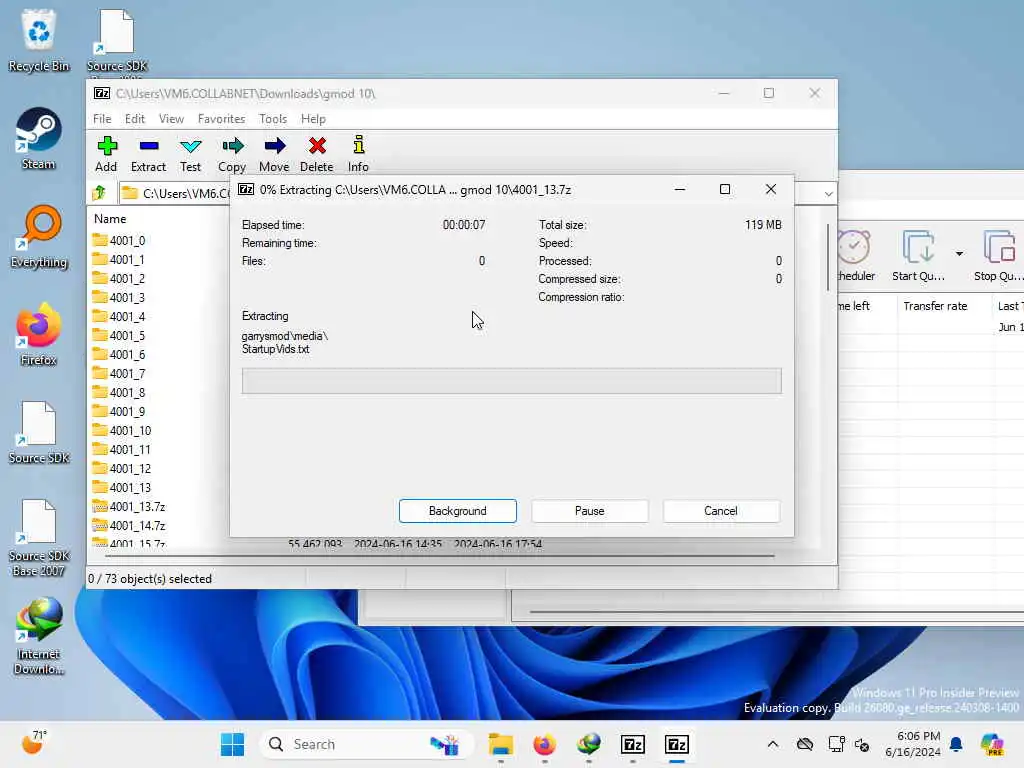Select folder 4001_3
Screen dimensions: 1024x768
click(x=119, y=297)
